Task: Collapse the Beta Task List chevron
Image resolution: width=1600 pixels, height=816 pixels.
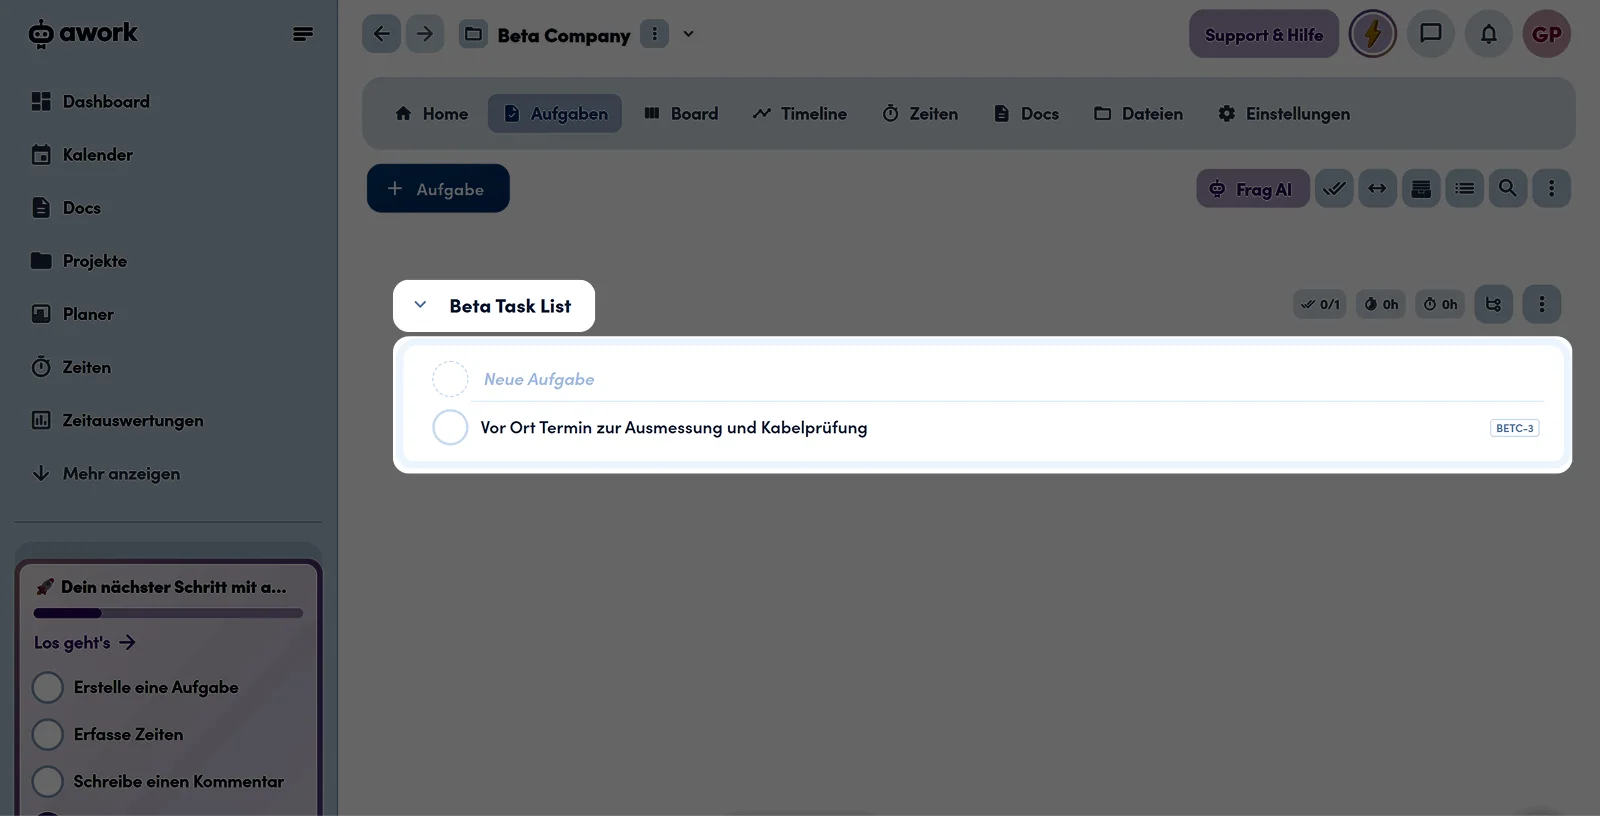Action: pyautogui.click(x=420, y=305)
